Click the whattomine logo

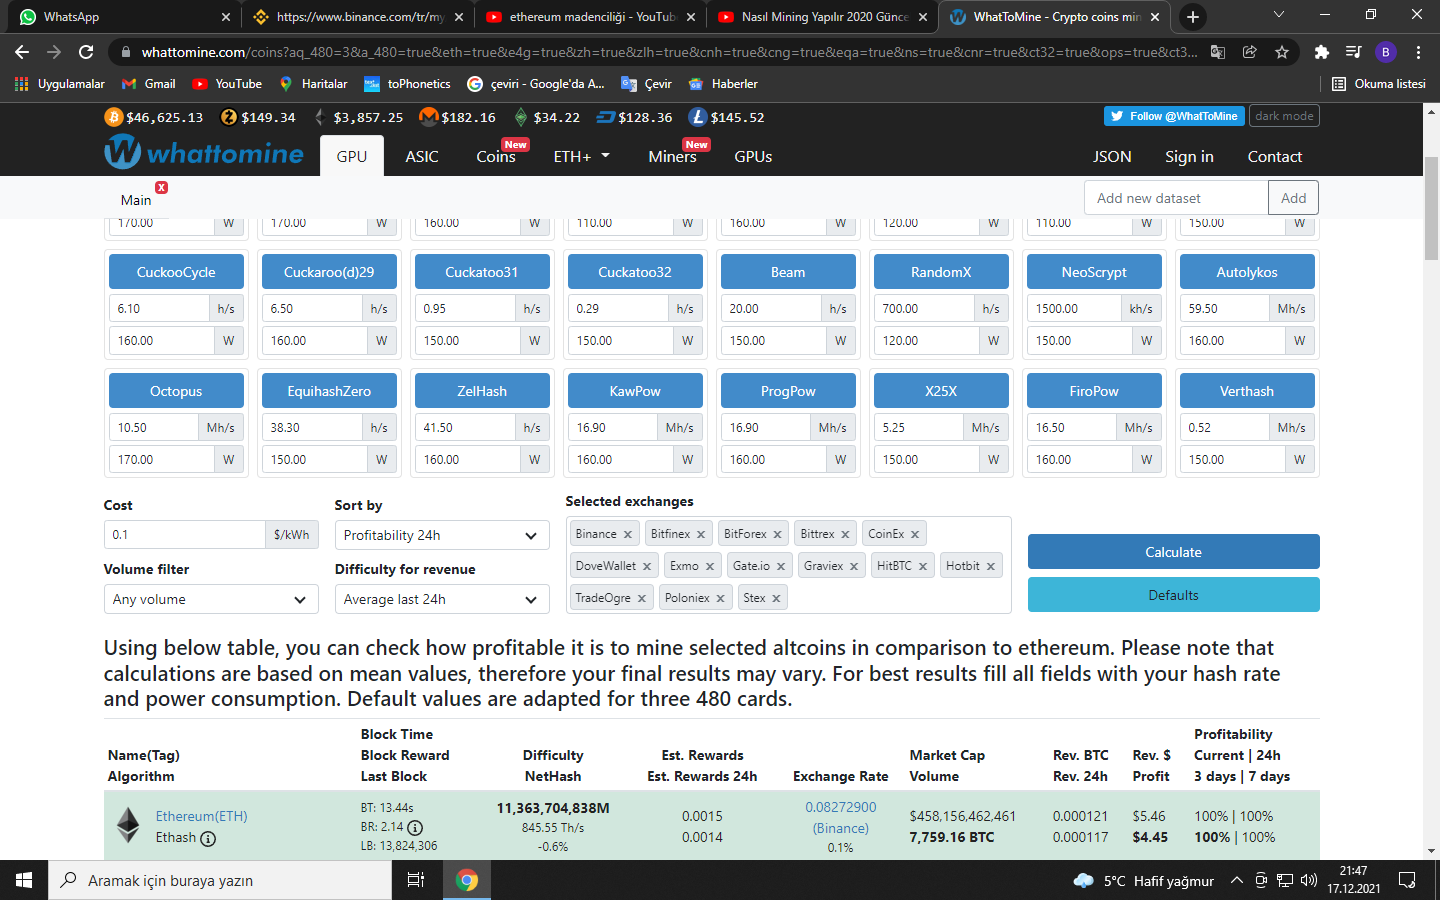point(204,153)
